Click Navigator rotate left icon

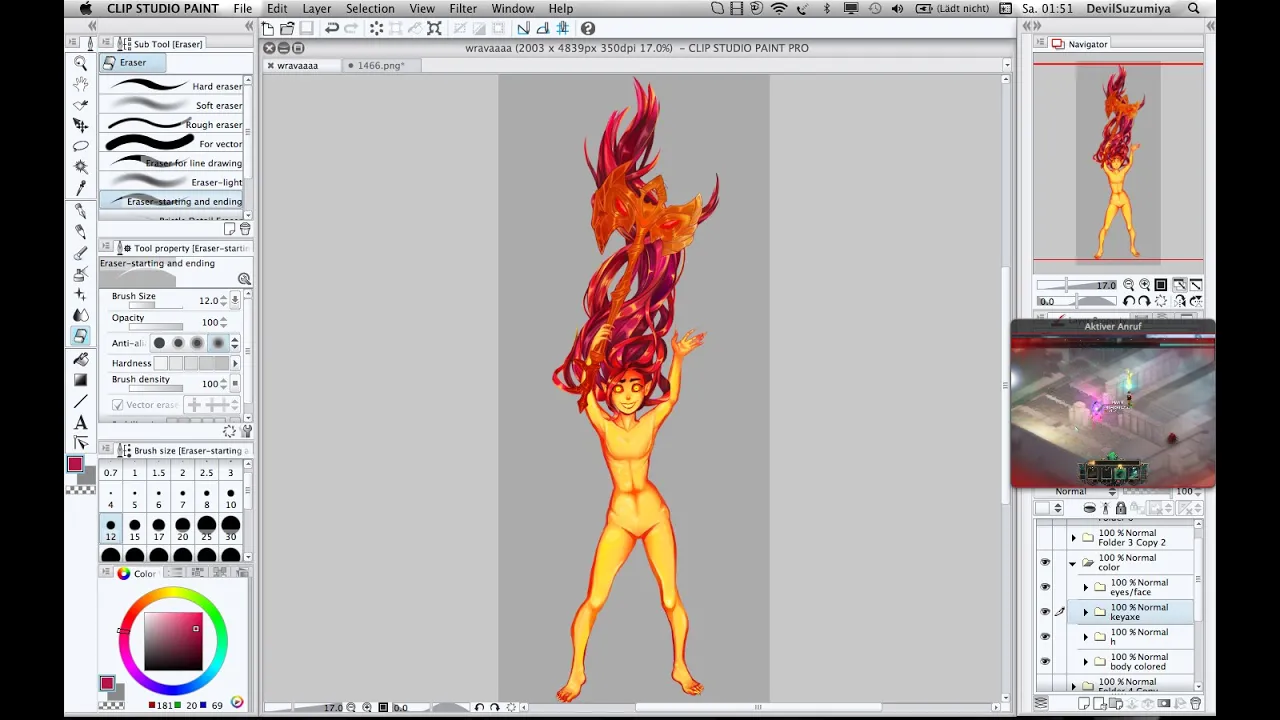(x=1129, y=301)
